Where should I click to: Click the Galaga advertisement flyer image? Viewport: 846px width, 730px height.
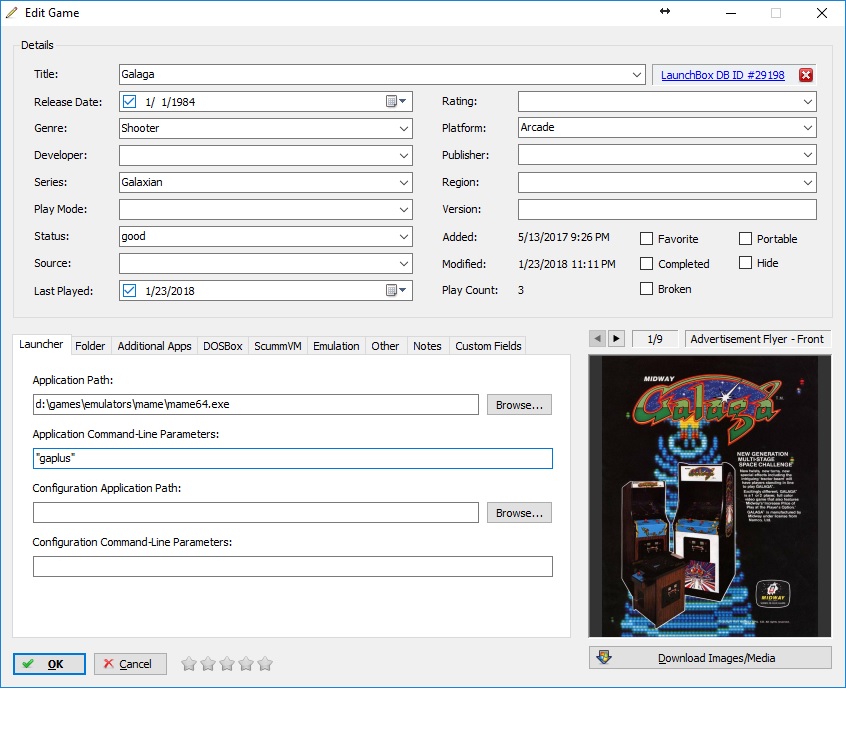(x=710, y=496)
